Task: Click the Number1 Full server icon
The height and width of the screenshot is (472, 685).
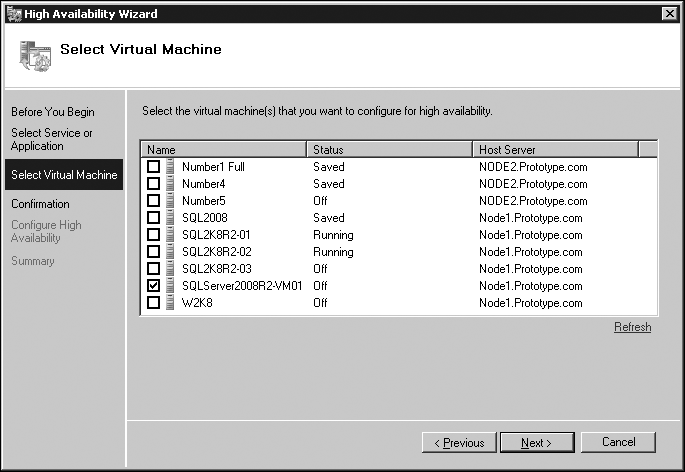Action: 170,167
